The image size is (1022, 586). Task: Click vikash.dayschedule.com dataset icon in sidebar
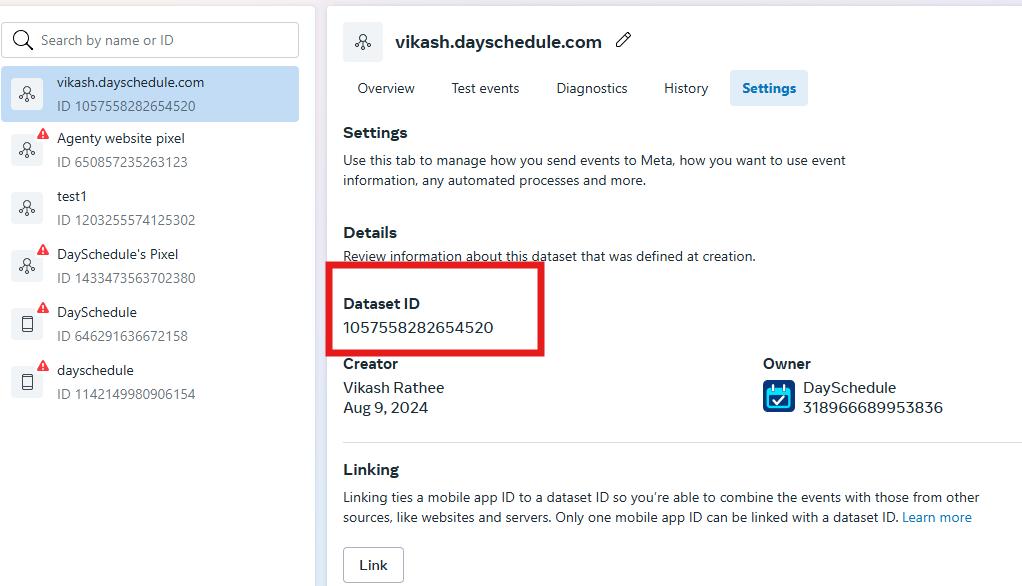point(27,94)
